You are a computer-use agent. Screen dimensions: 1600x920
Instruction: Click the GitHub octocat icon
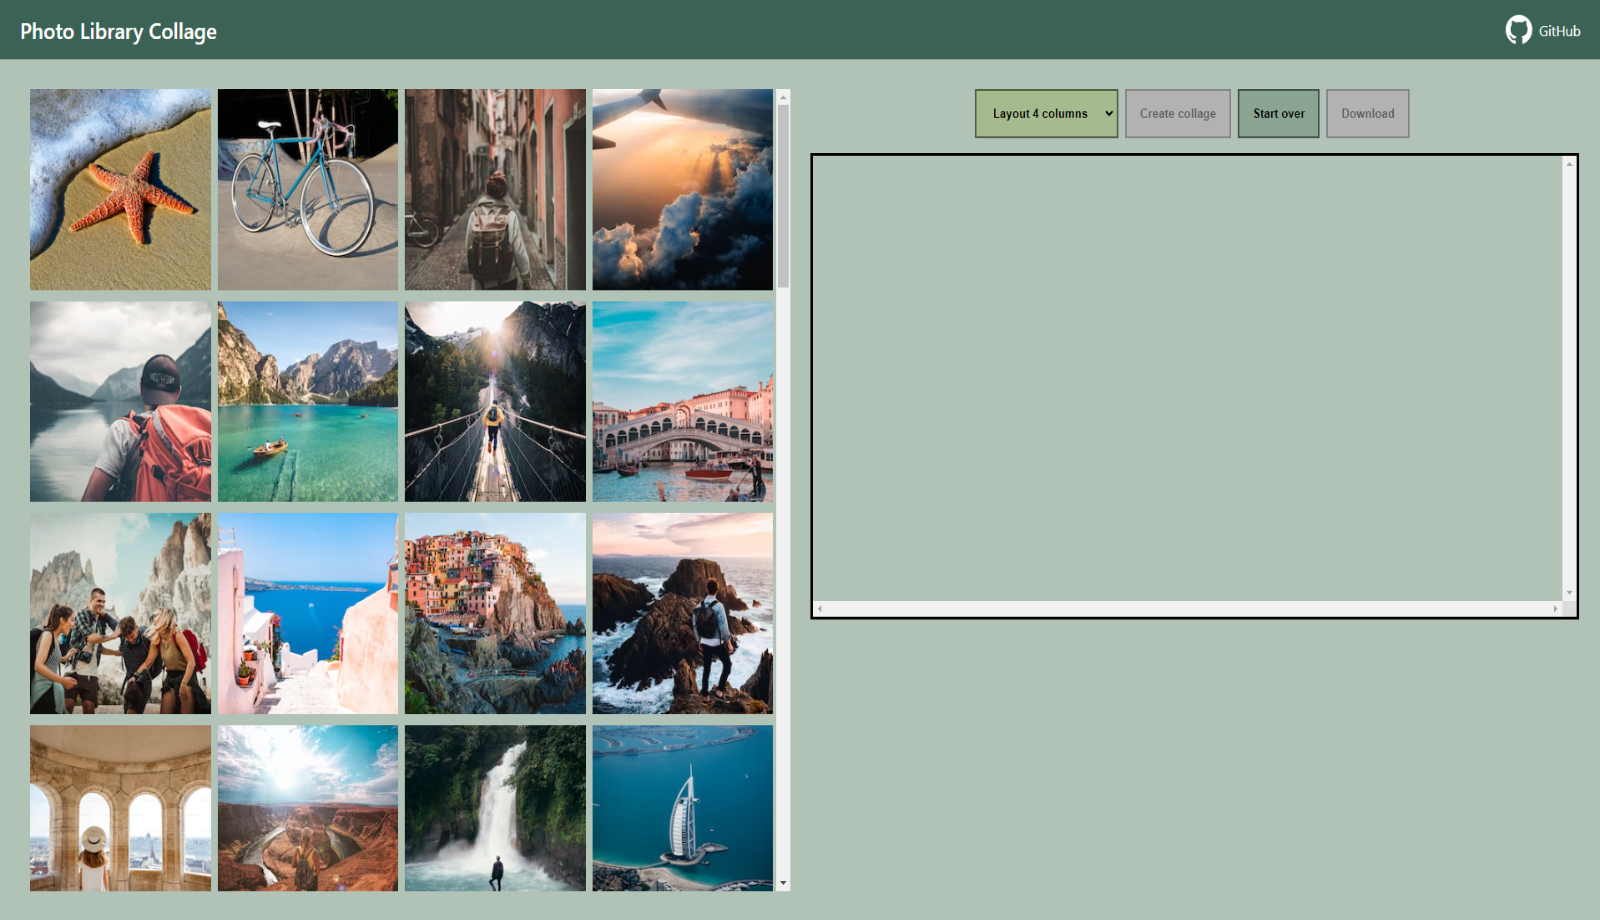click(1518, 30)
